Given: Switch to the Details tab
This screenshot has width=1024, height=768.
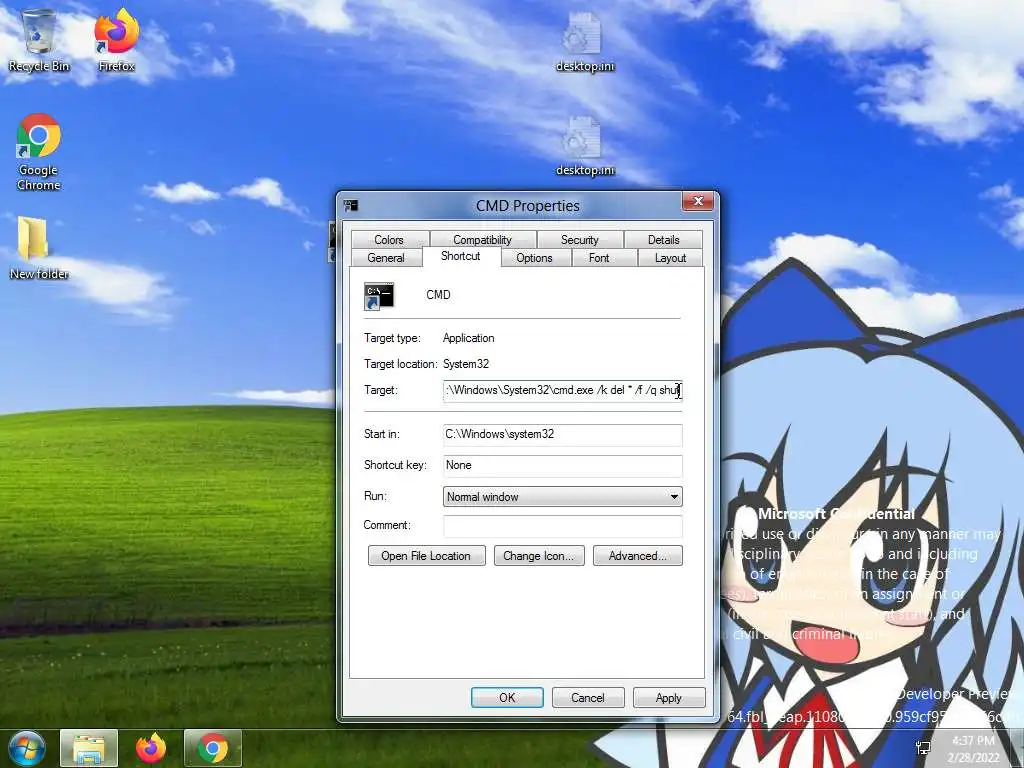Looking at the screenshot, I should [x=664, y=240].
